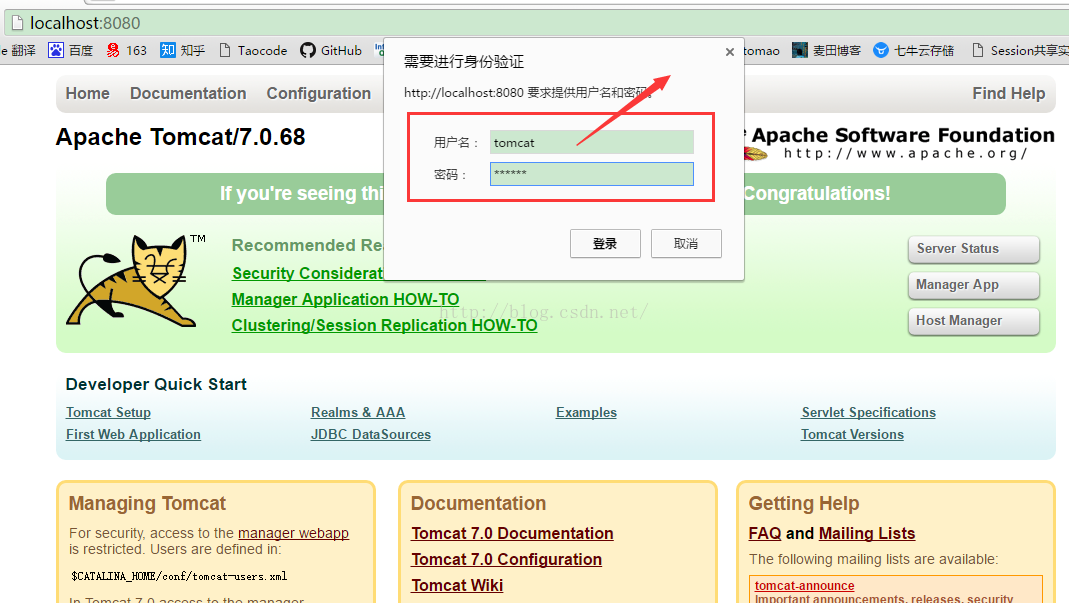Open the Mailing Lists link

(867, 533)
